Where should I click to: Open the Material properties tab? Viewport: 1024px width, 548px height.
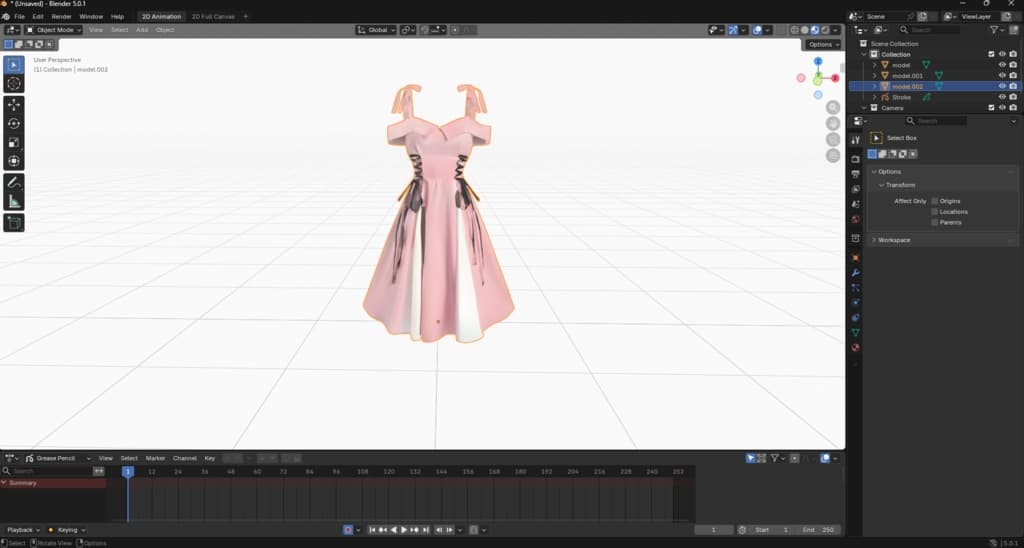(856, 347)
